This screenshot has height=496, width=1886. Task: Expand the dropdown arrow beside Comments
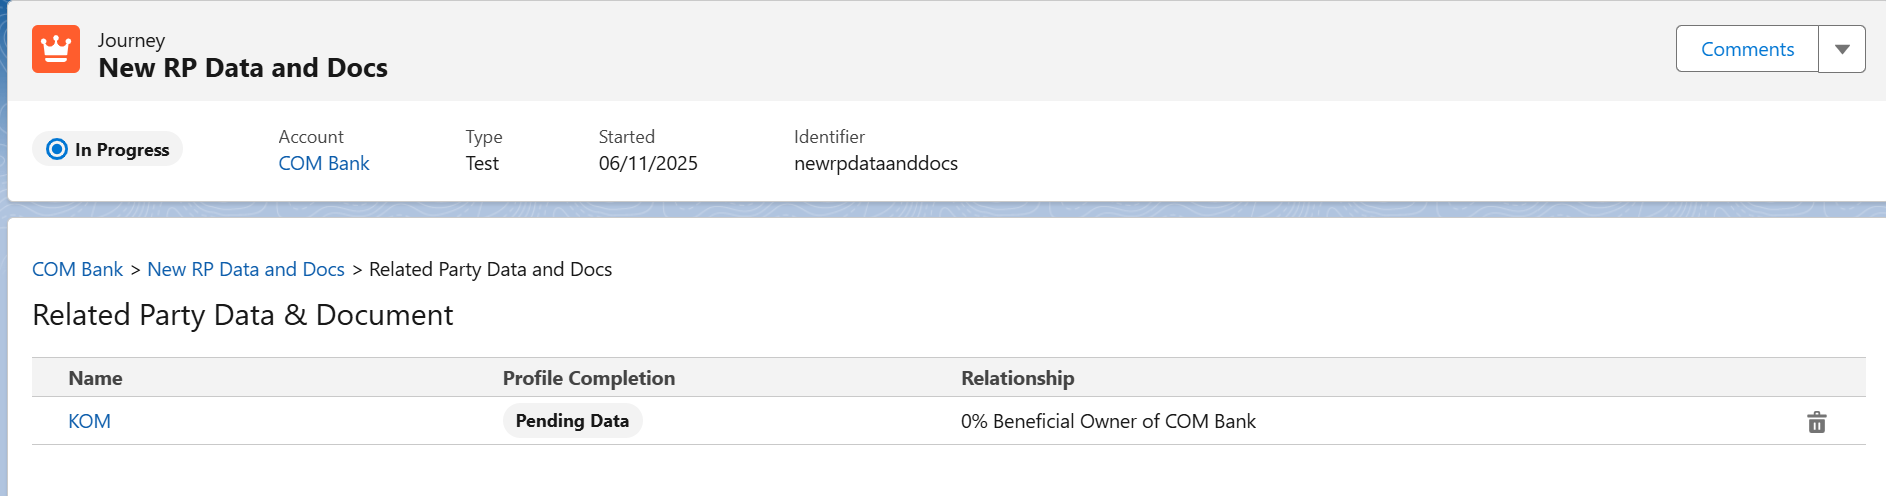[1841, 49]
